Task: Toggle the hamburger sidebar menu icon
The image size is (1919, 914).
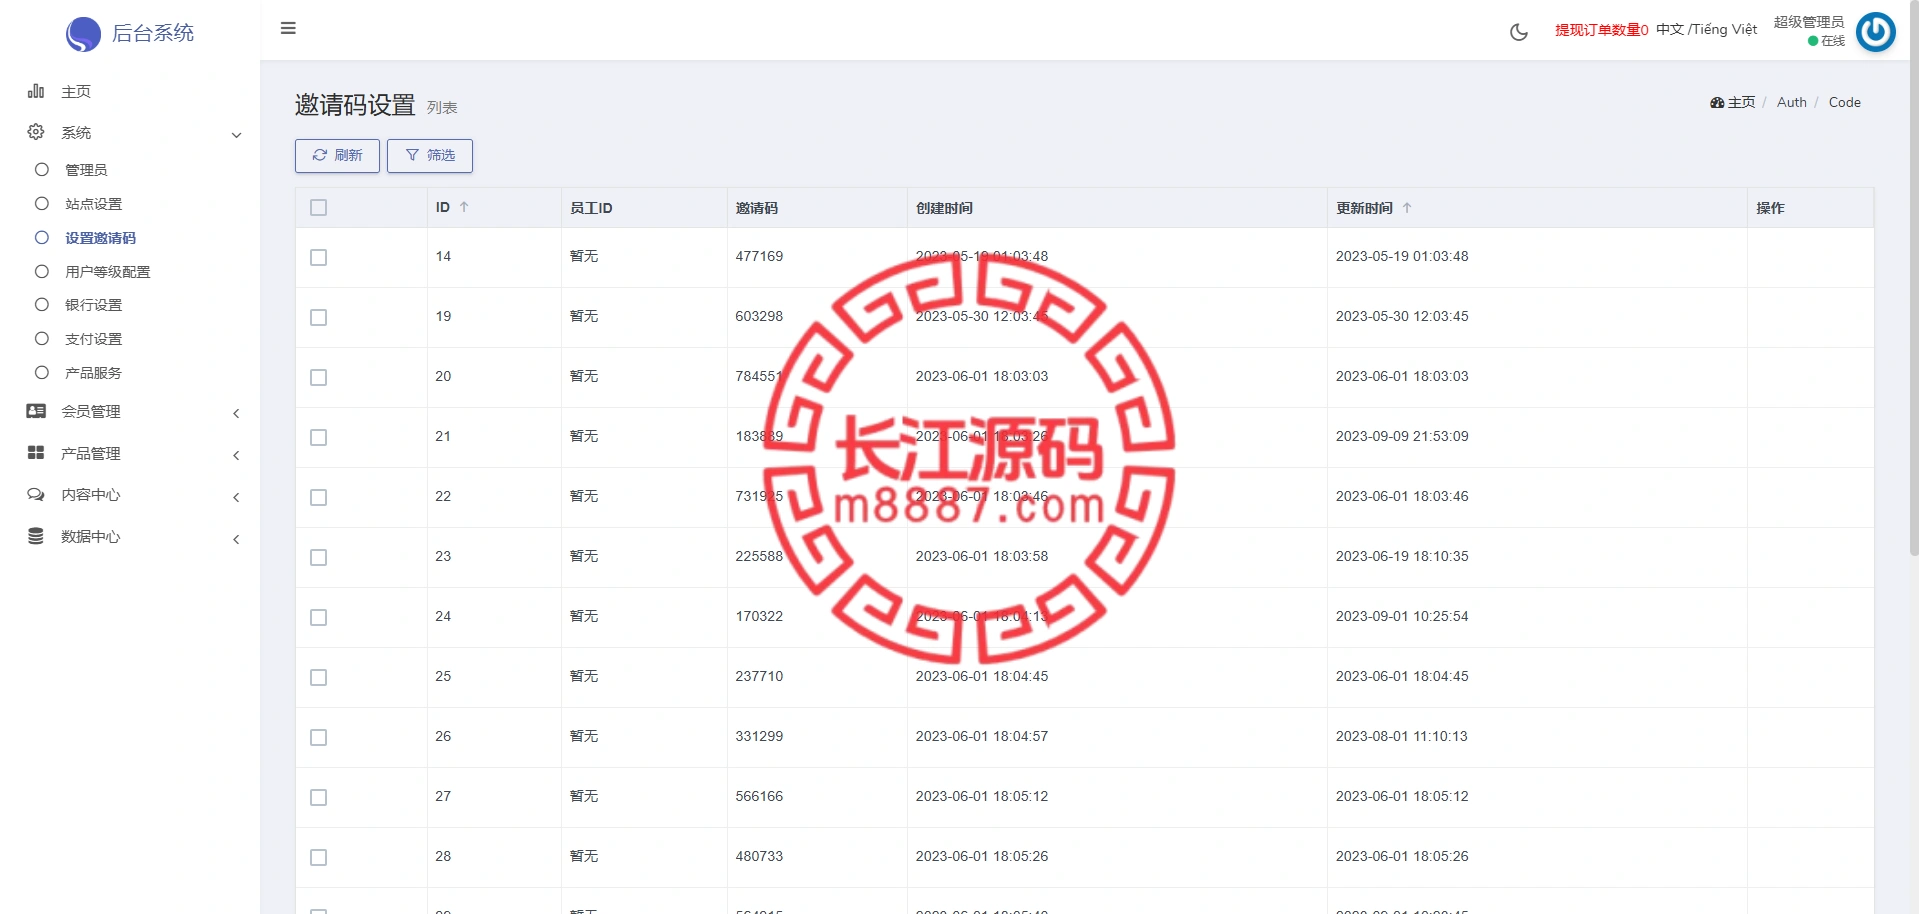Action: (288, 28)
